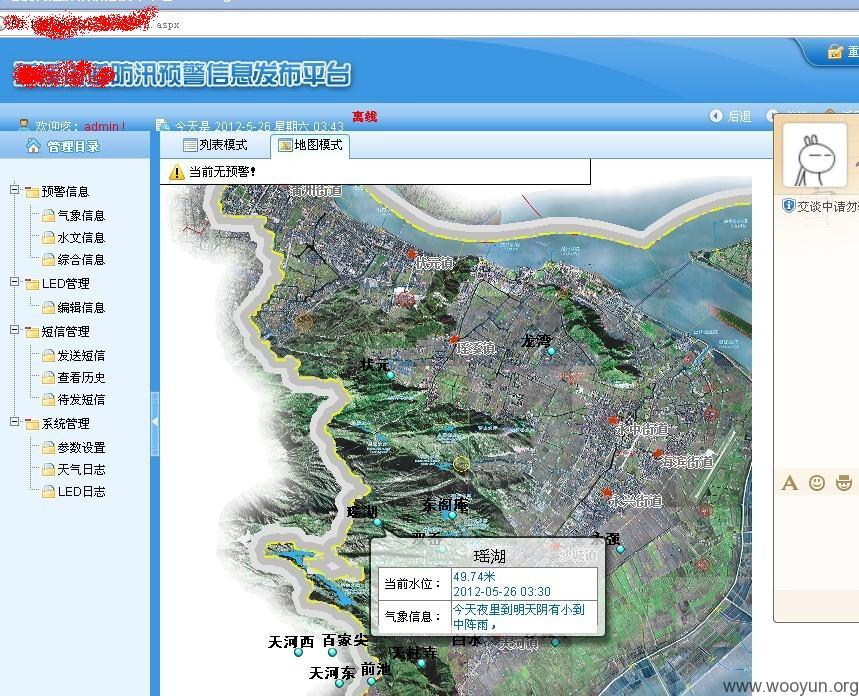This screenshot has height=696, width=859.
Task: Click the red 离线 status text
Action: click(x=364, y=117)
